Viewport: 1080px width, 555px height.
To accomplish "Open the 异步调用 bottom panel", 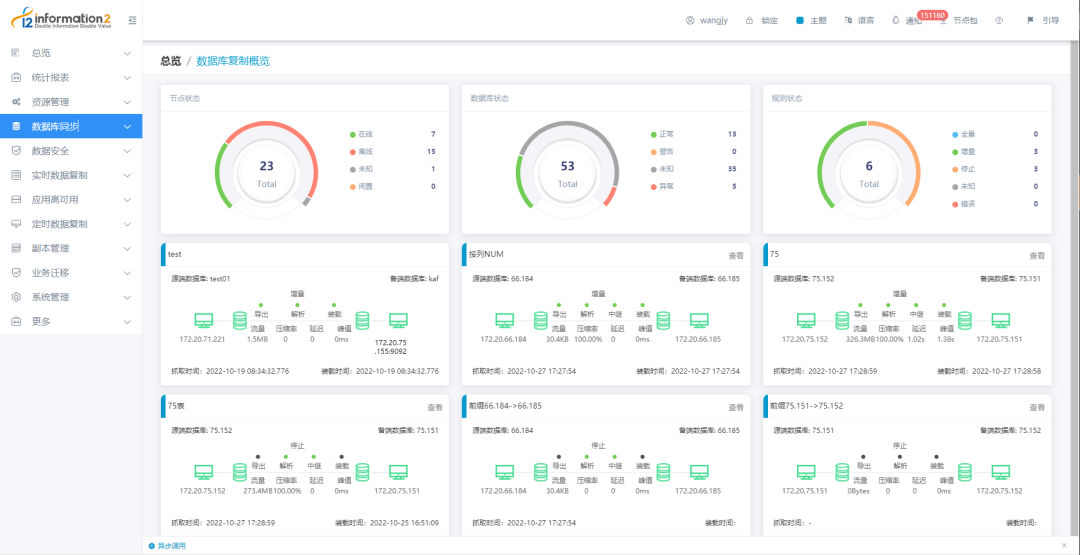I will (x=167, y=546).
